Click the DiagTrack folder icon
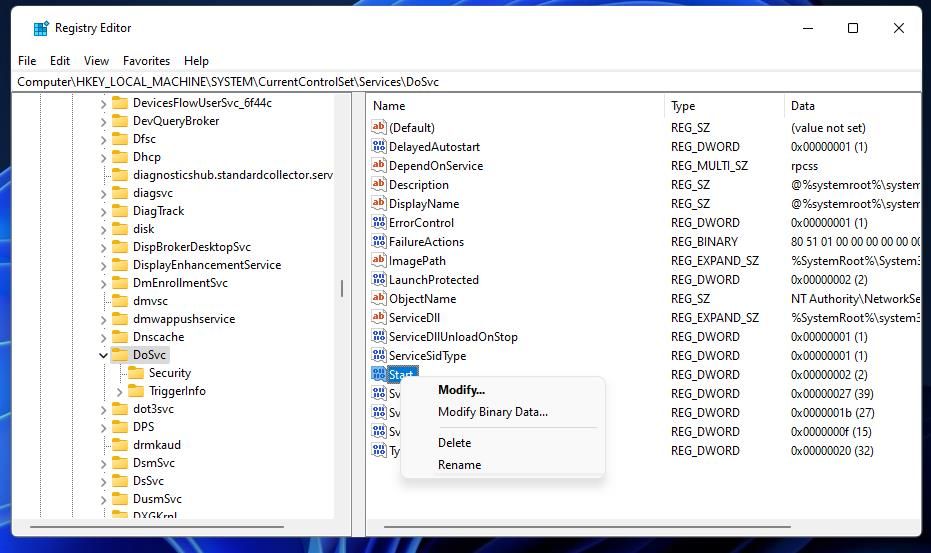931x553 pixels. click(x=120, y=211)
